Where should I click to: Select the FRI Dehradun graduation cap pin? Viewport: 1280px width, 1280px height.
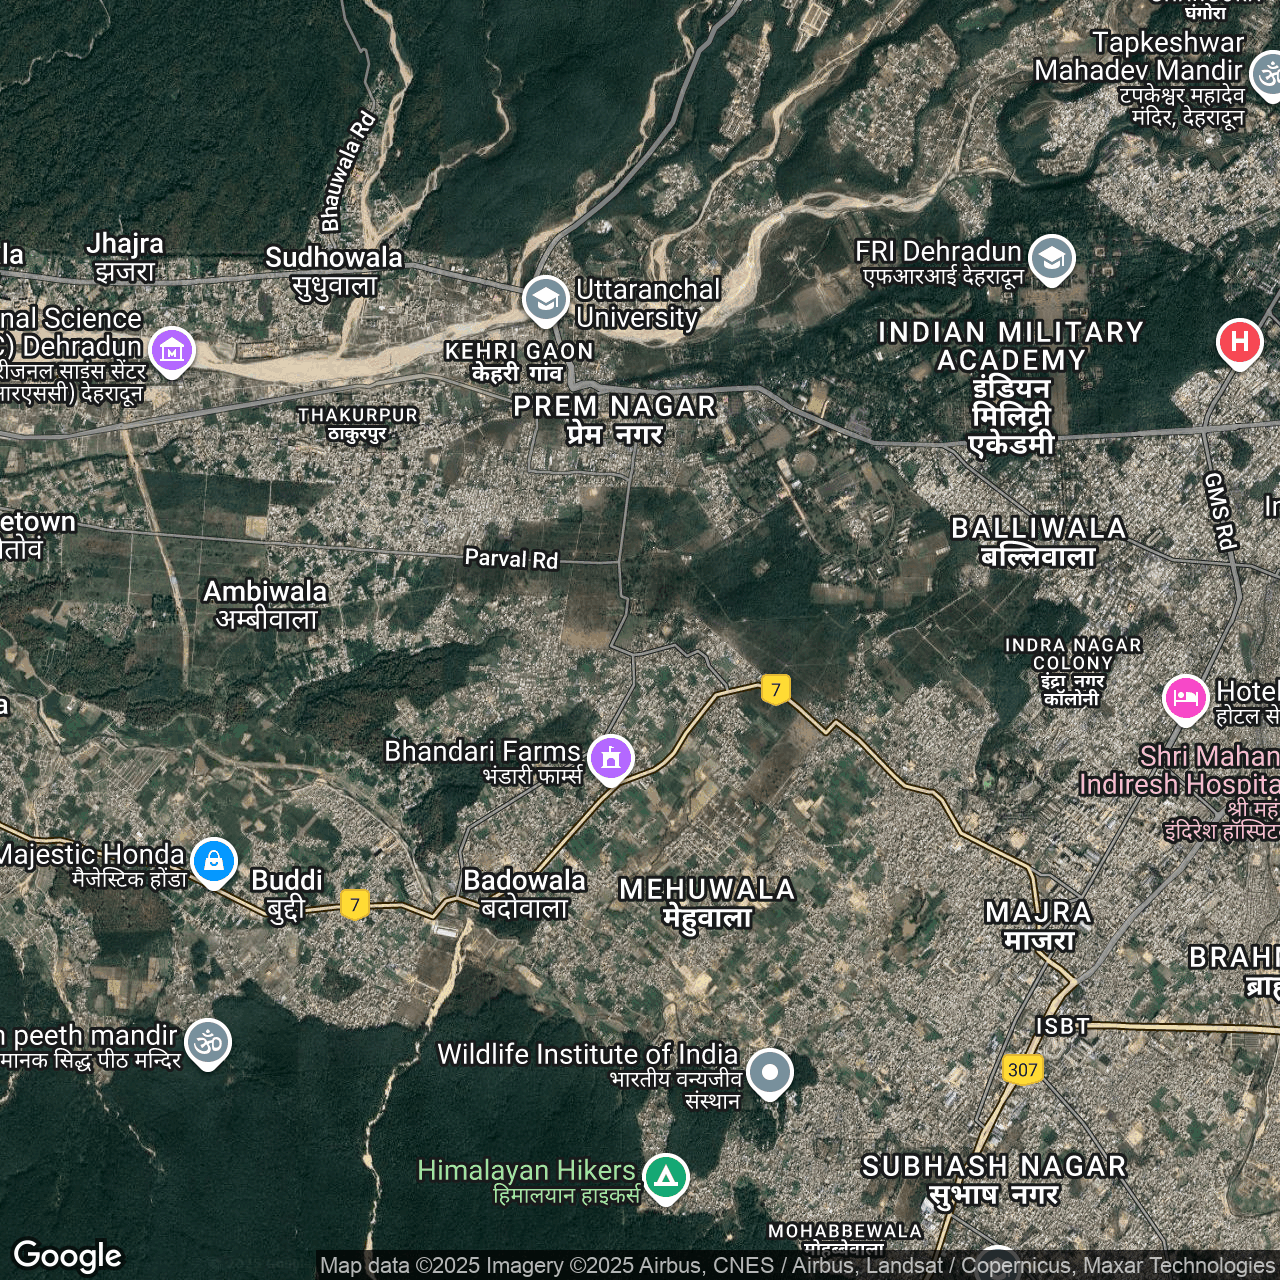click(x=1051, y=258)
